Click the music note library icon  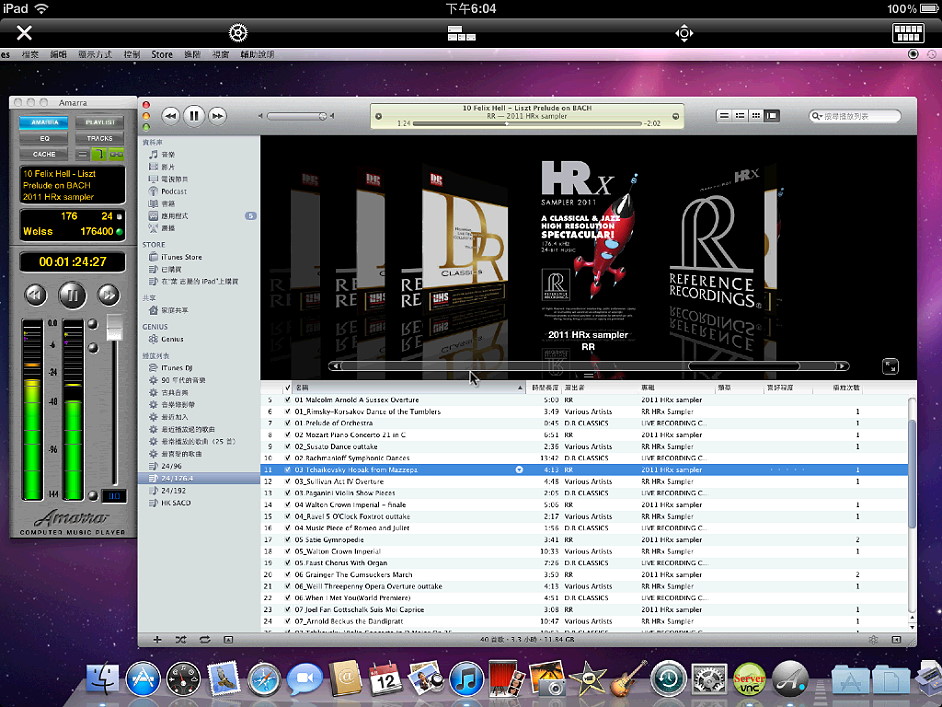click(153, 154)
